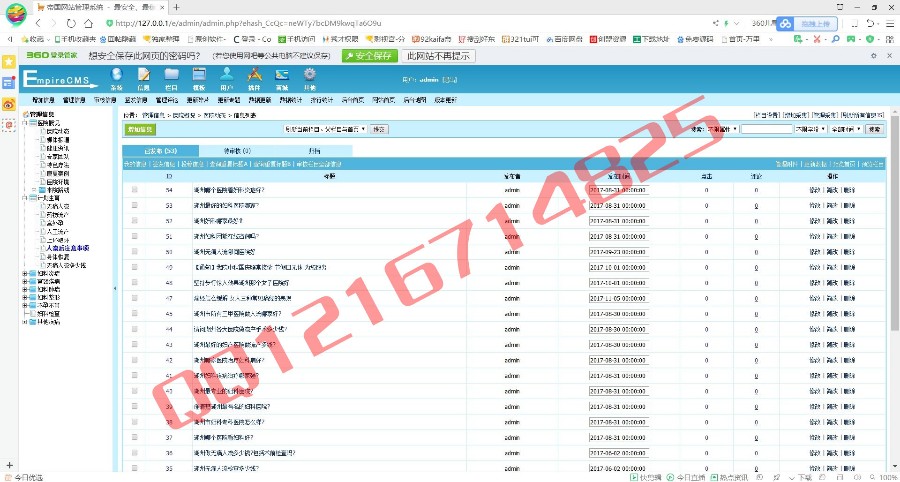Open the browser address bar dropdown arrow

[737, 24]
